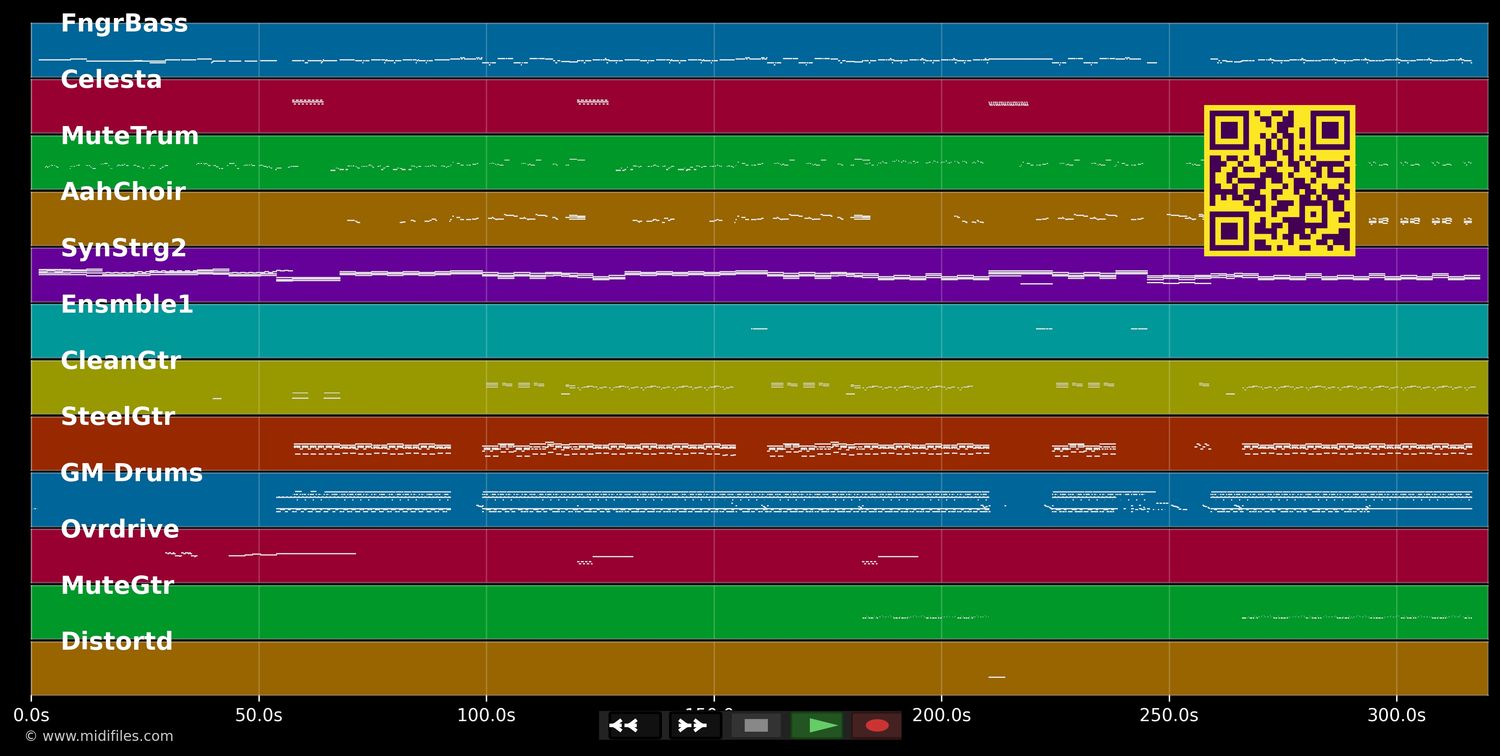Click the red record button
The image size is (1500, 756).
(x=877, y=726)
